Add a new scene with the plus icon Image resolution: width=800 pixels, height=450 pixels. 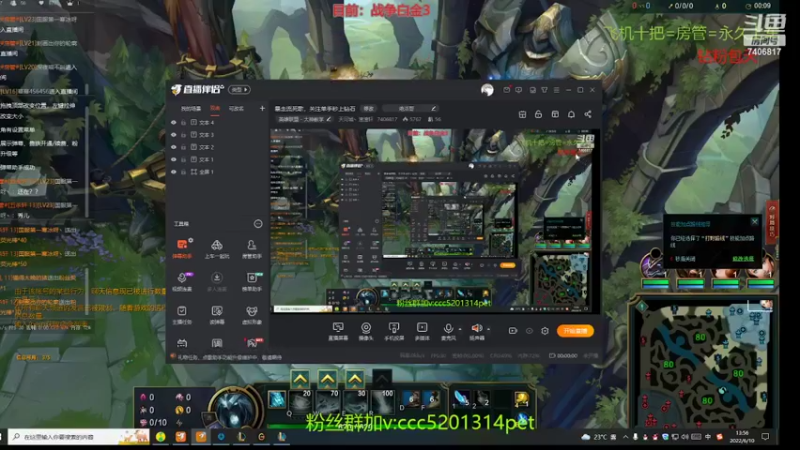[x=262, y=108]
